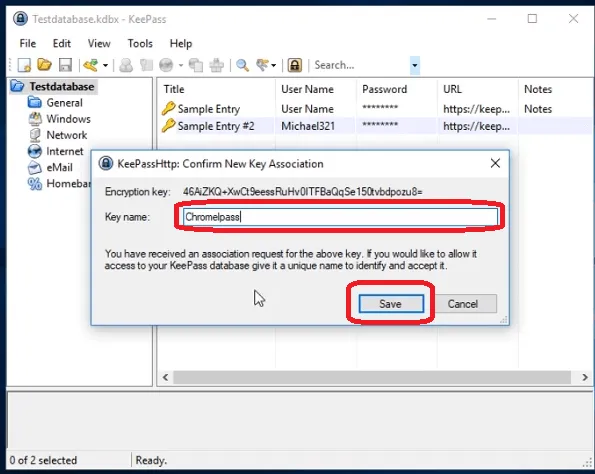The image size is (595, 474).
Task: Click the Add Entry key icon
Action: (x=91, y=65)
